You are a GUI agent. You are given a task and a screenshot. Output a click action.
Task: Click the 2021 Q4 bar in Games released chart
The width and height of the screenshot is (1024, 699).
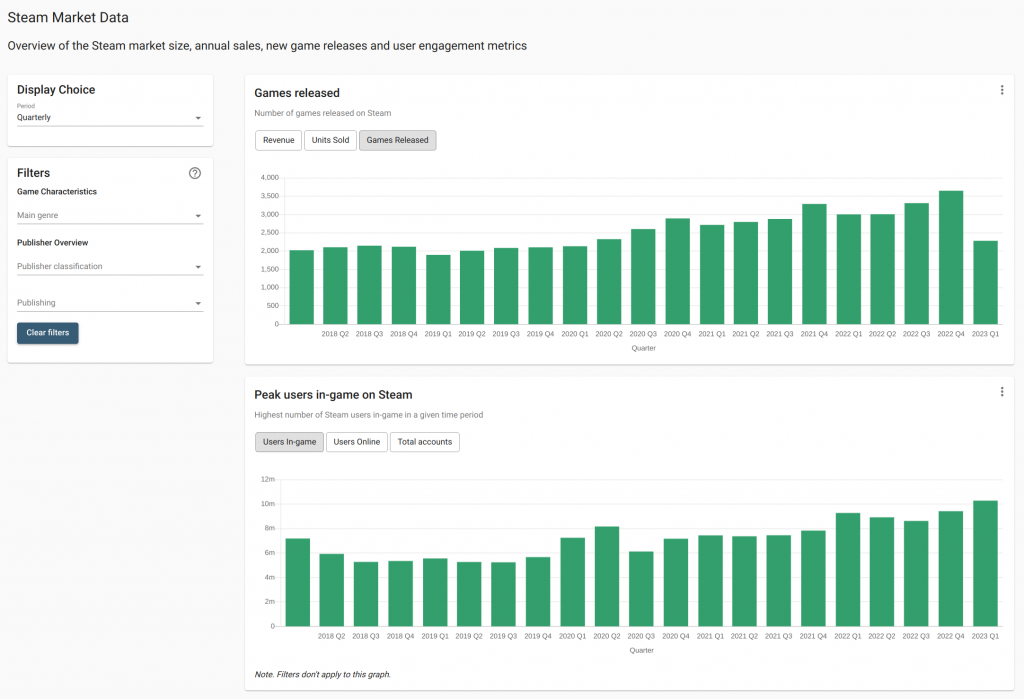[814, 264]
